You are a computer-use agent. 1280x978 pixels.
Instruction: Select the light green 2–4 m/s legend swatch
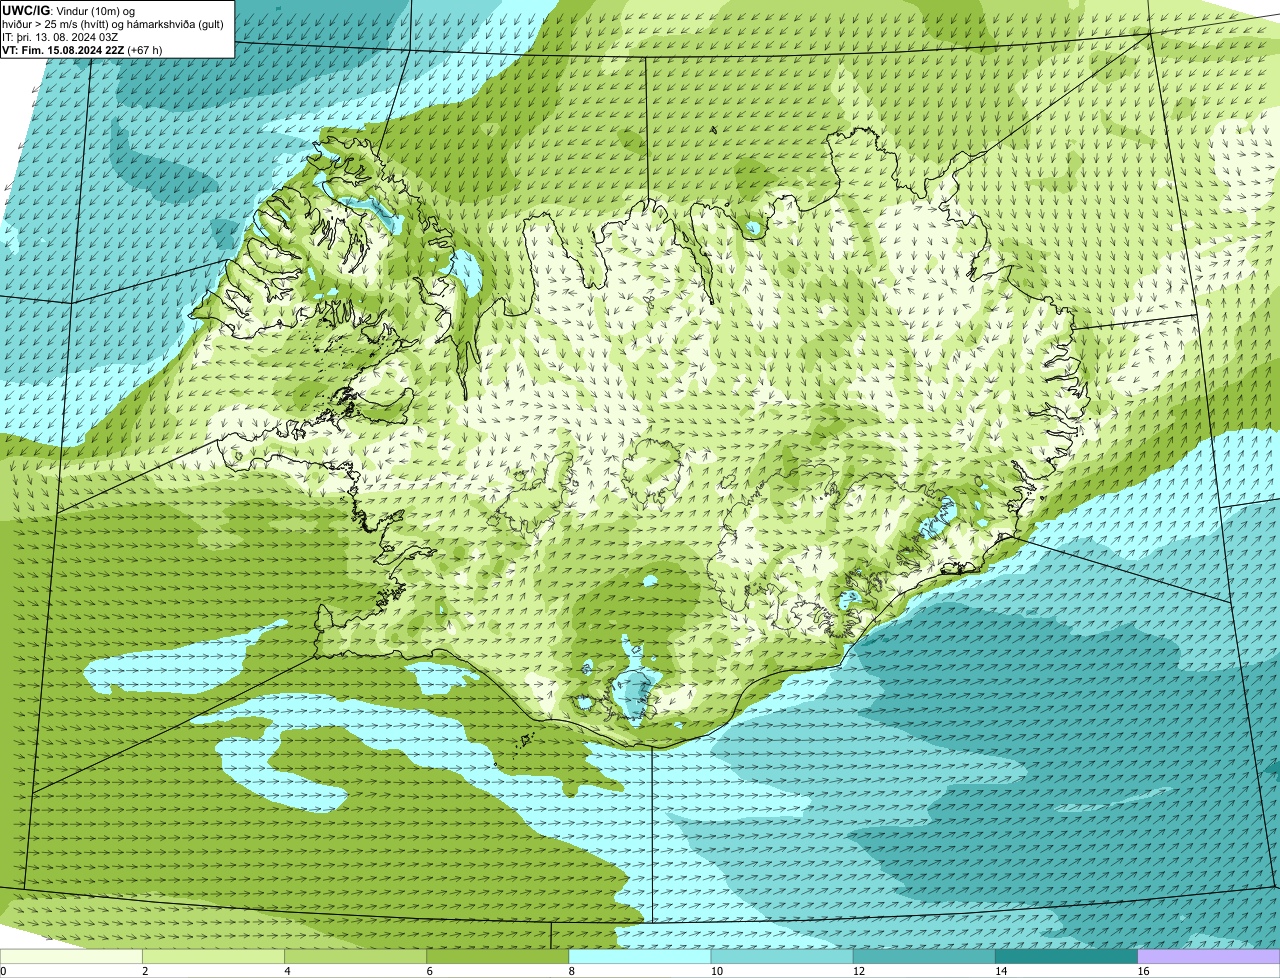click(x=213, y=956)
